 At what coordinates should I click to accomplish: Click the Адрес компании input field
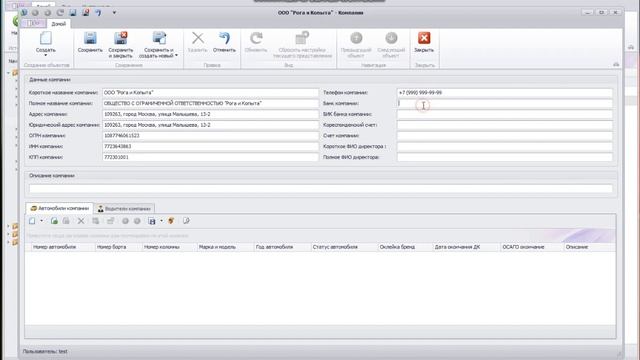[x=210, y=114]
